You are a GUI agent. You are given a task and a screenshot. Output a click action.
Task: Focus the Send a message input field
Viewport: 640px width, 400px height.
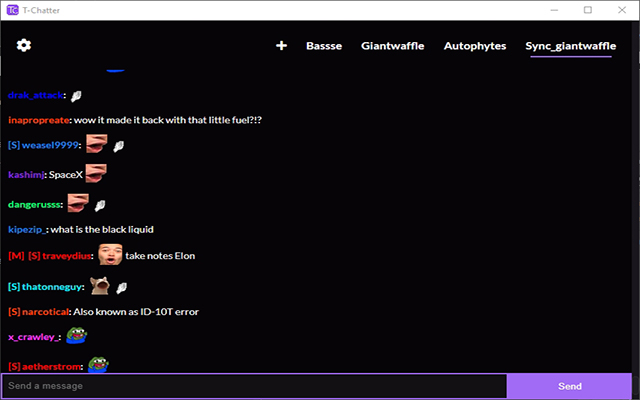tap(254, 386)
